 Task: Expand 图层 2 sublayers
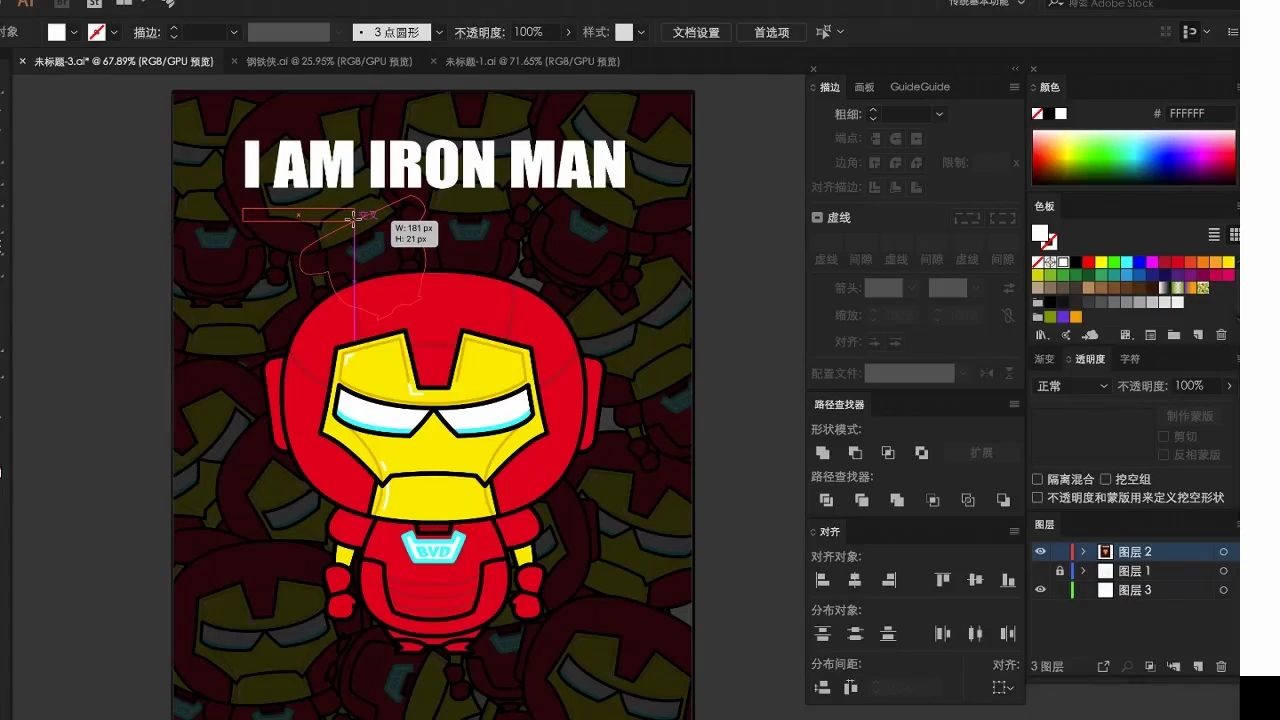(x=1083, y=552)
